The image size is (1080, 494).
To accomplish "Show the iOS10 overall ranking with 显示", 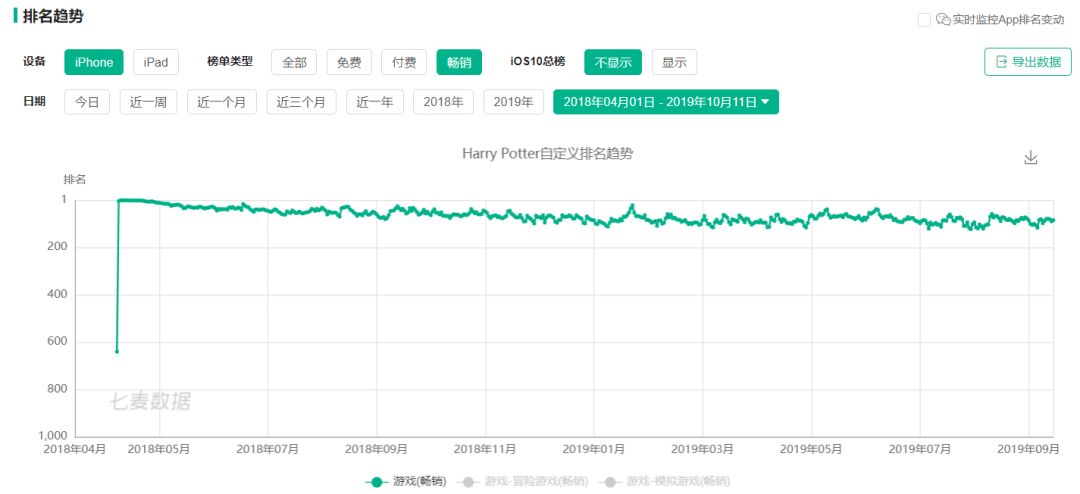I will [674, 62].
